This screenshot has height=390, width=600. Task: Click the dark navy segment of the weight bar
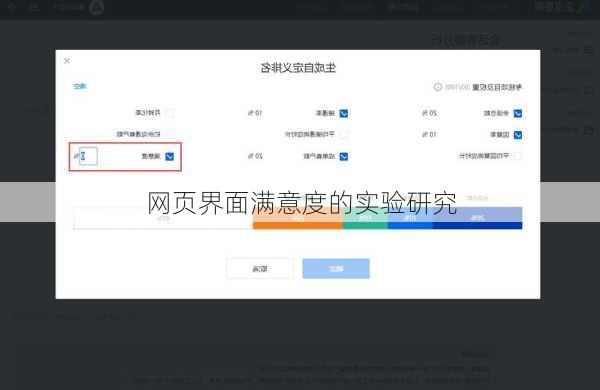coord(477,218)
